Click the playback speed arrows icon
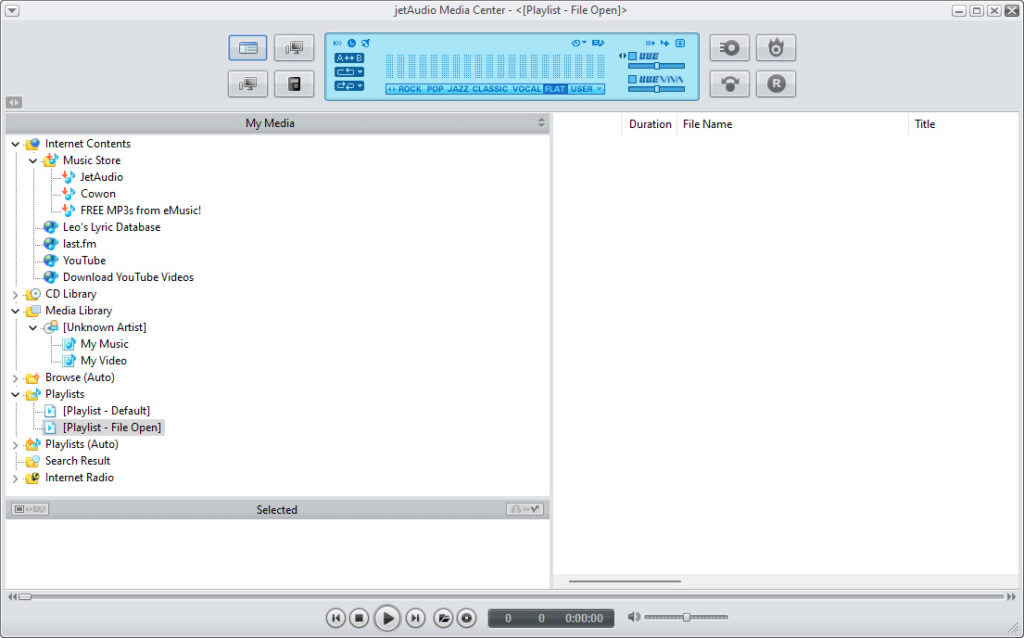Viewport: 1024px width, 638px height. click(337, 43)
